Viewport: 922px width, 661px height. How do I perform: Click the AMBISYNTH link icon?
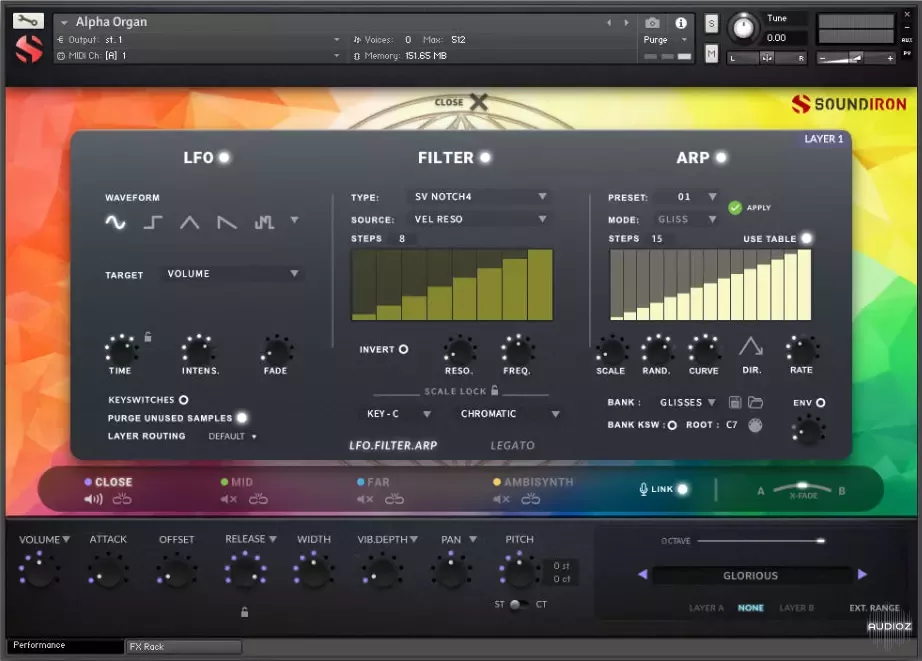click(x=530, y=499)
